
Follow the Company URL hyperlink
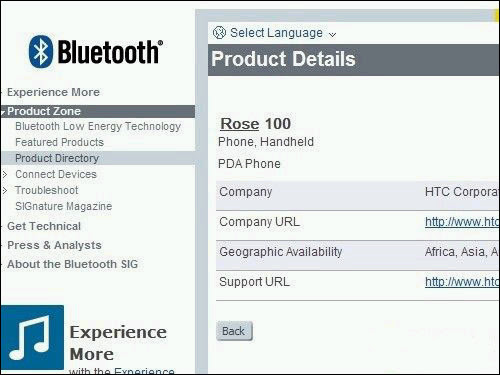[462, 222]
